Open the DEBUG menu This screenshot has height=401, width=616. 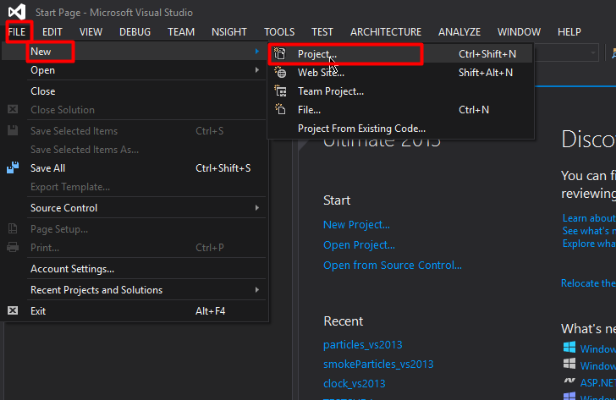(135, 32)
